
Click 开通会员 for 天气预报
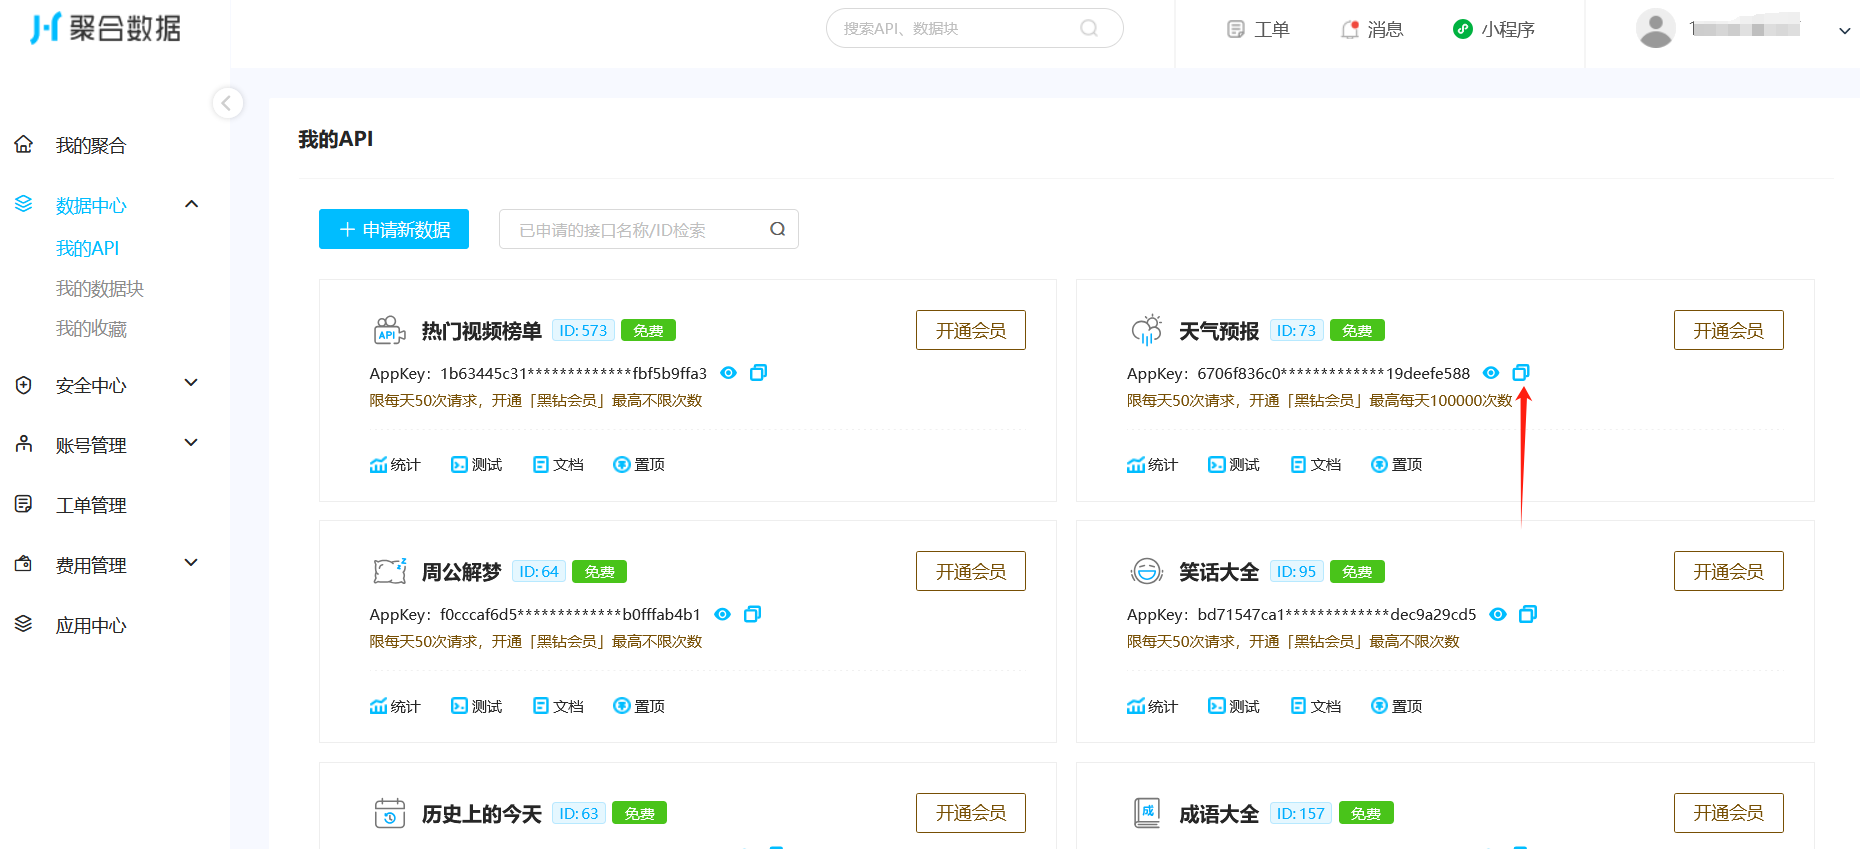tap(1728, 330)
